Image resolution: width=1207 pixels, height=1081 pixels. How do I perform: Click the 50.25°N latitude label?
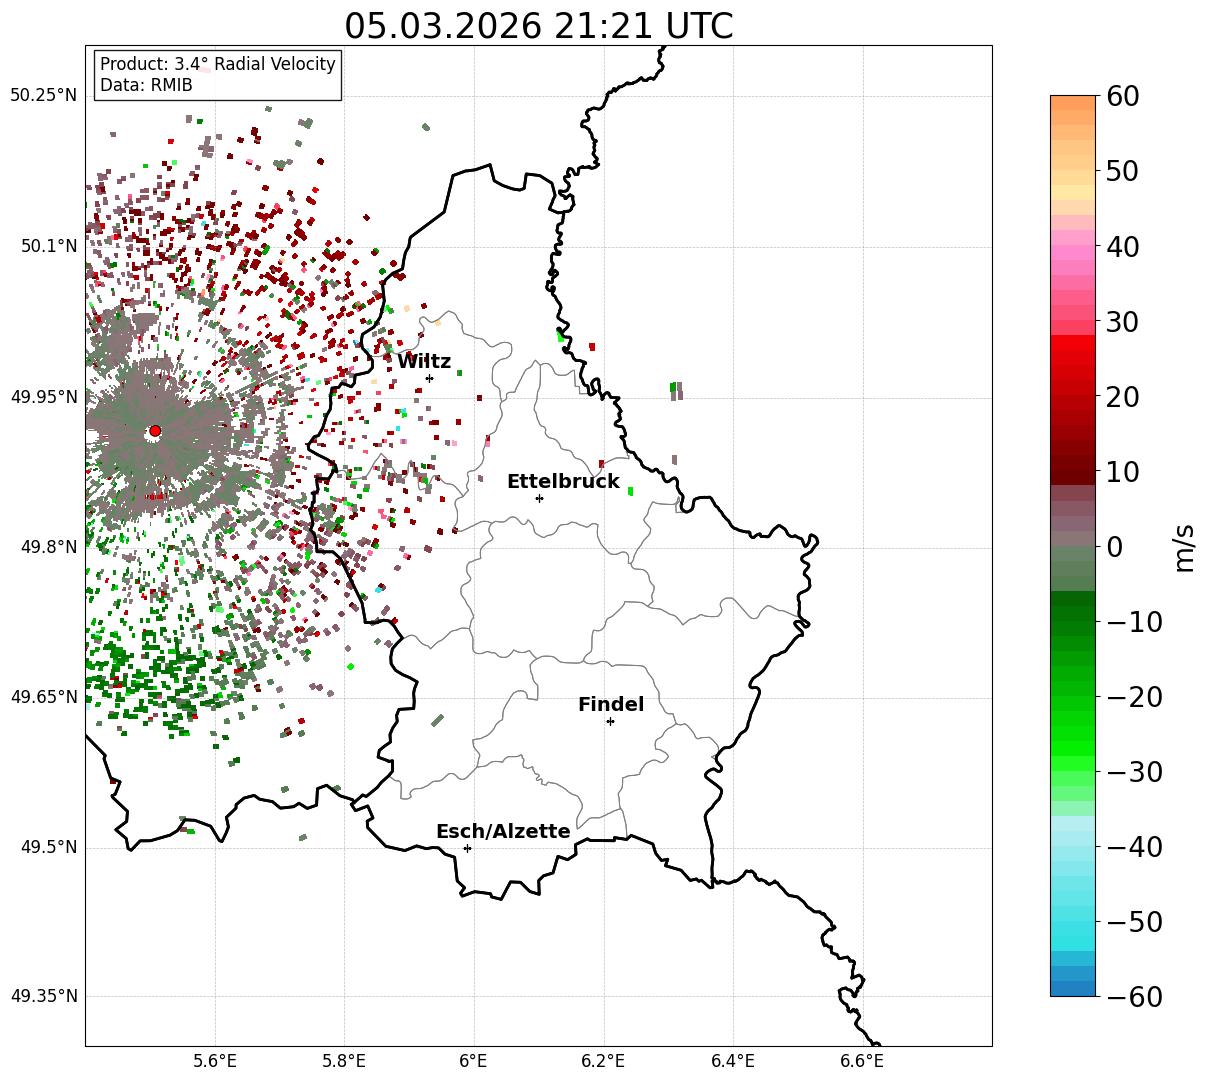[44, 96]
